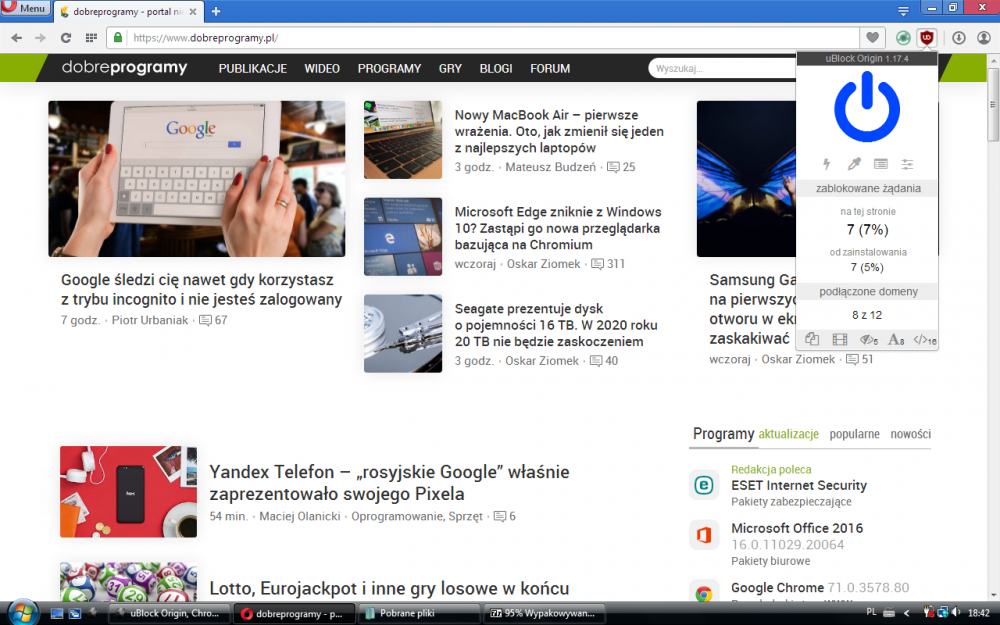Open the Opera Menu button
This screenshot has width=1000, height=625.
pos(25,8)
